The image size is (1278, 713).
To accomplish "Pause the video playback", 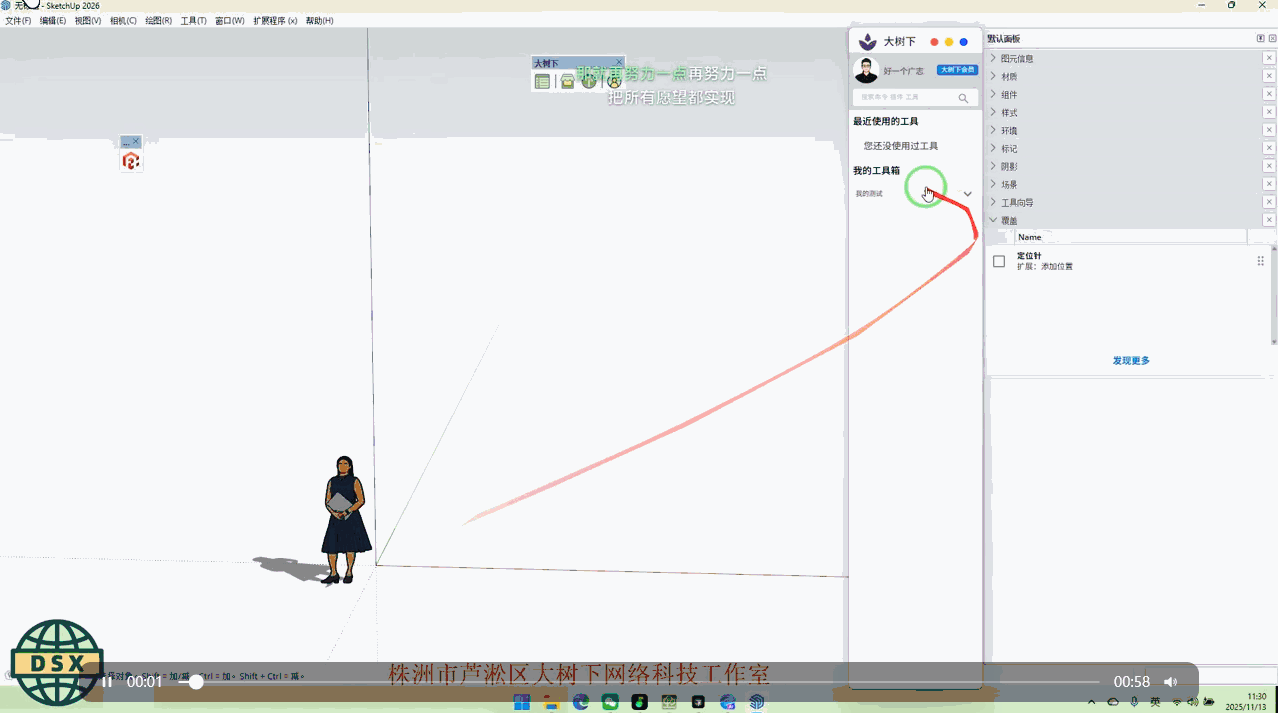I will pyautogui.click(x=108, y=682).
